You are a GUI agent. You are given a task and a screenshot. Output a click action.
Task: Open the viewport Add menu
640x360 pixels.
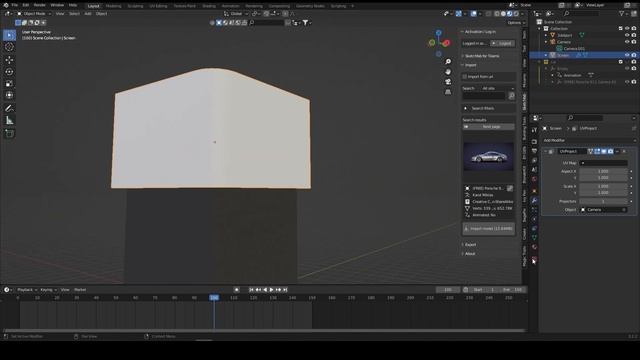click(88, 13)
